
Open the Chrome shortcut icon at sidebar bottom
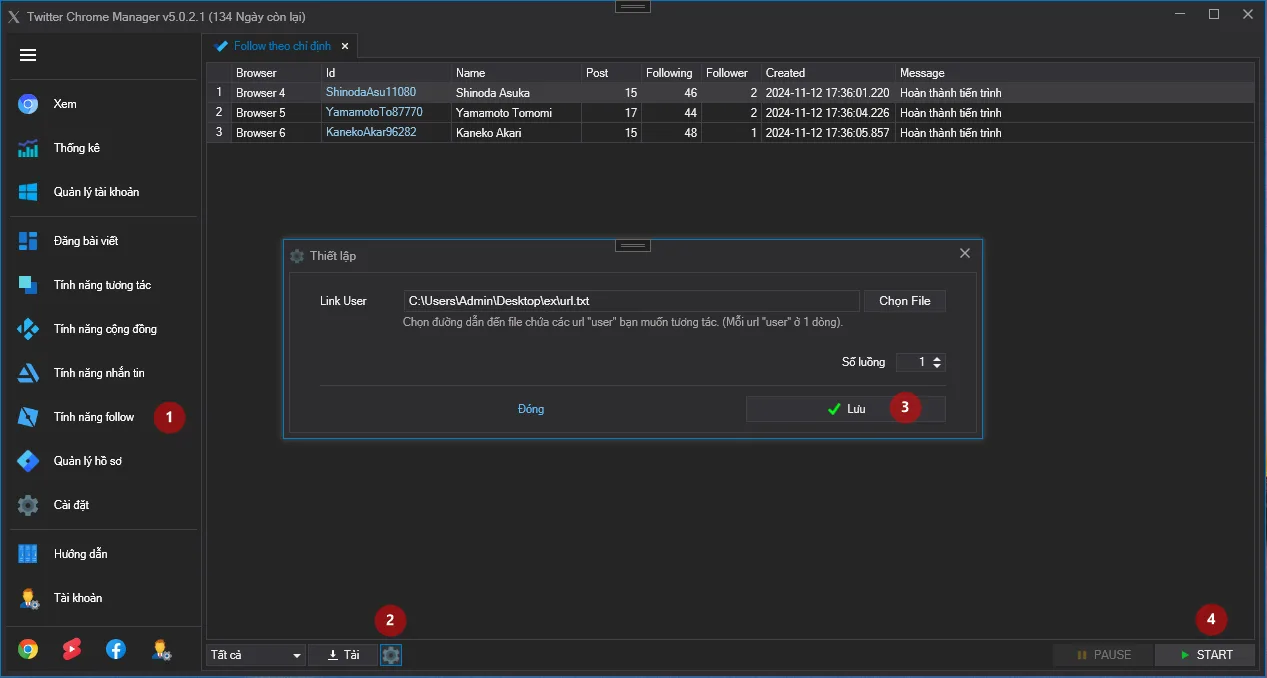click(28, 649)
